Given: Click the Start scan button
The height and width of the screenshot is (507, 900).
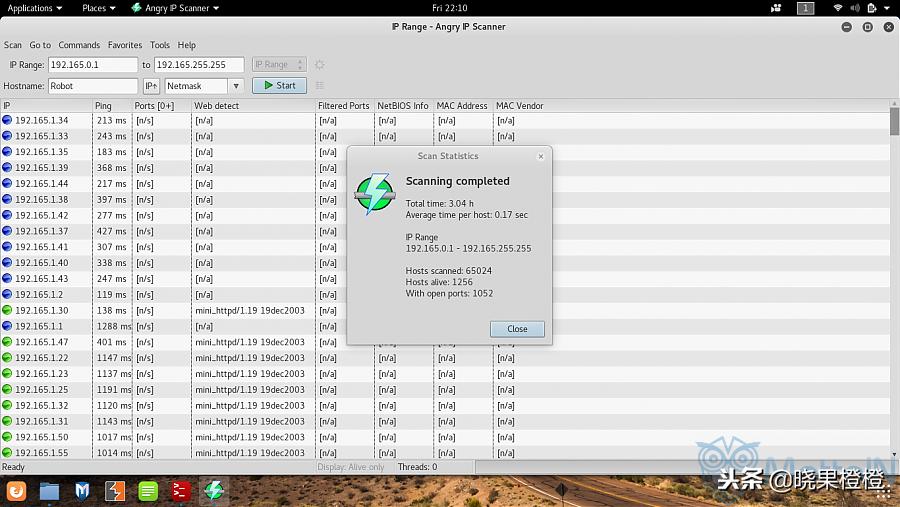Looking at the screenshot, I should click(x=279, y=86).
